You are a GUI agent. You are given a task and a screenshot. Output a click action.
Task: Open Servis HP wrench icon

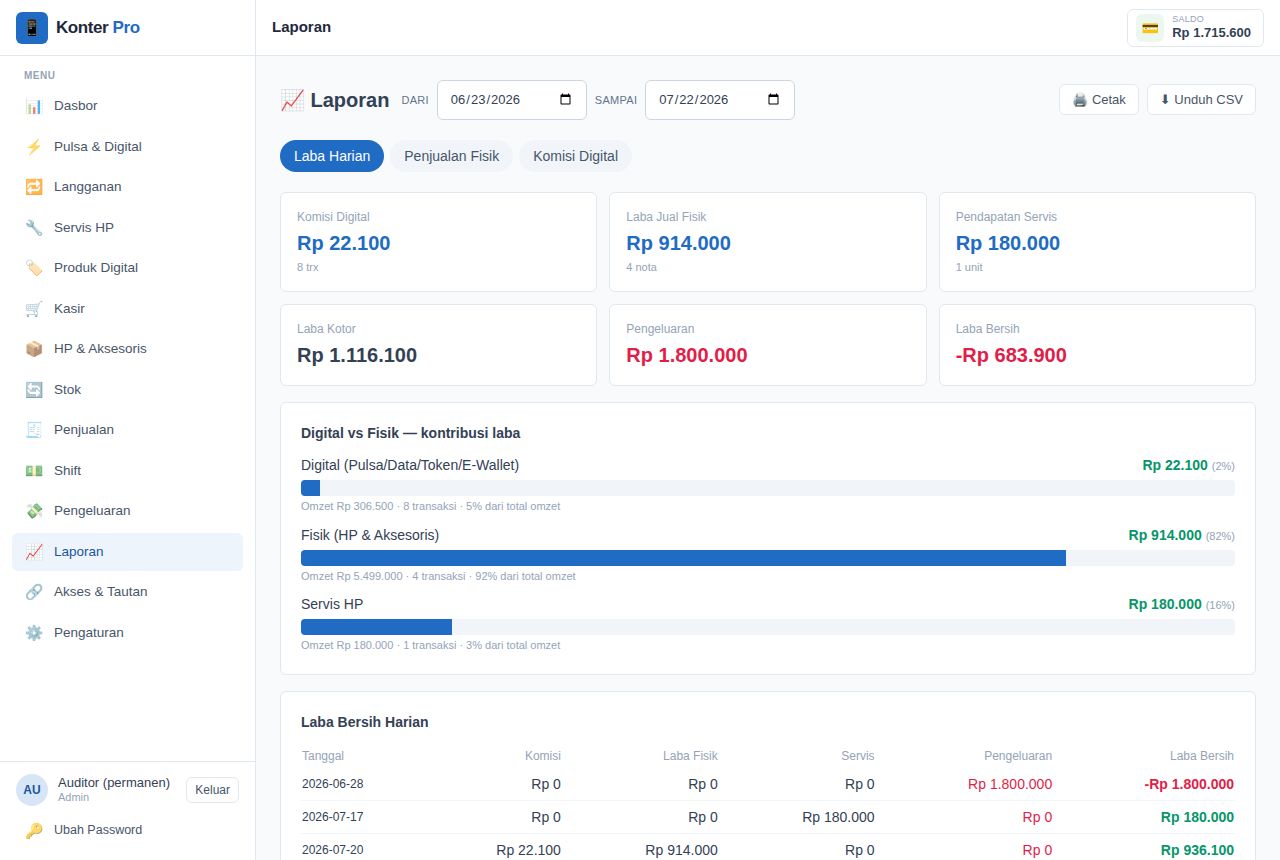pos(34,228)
